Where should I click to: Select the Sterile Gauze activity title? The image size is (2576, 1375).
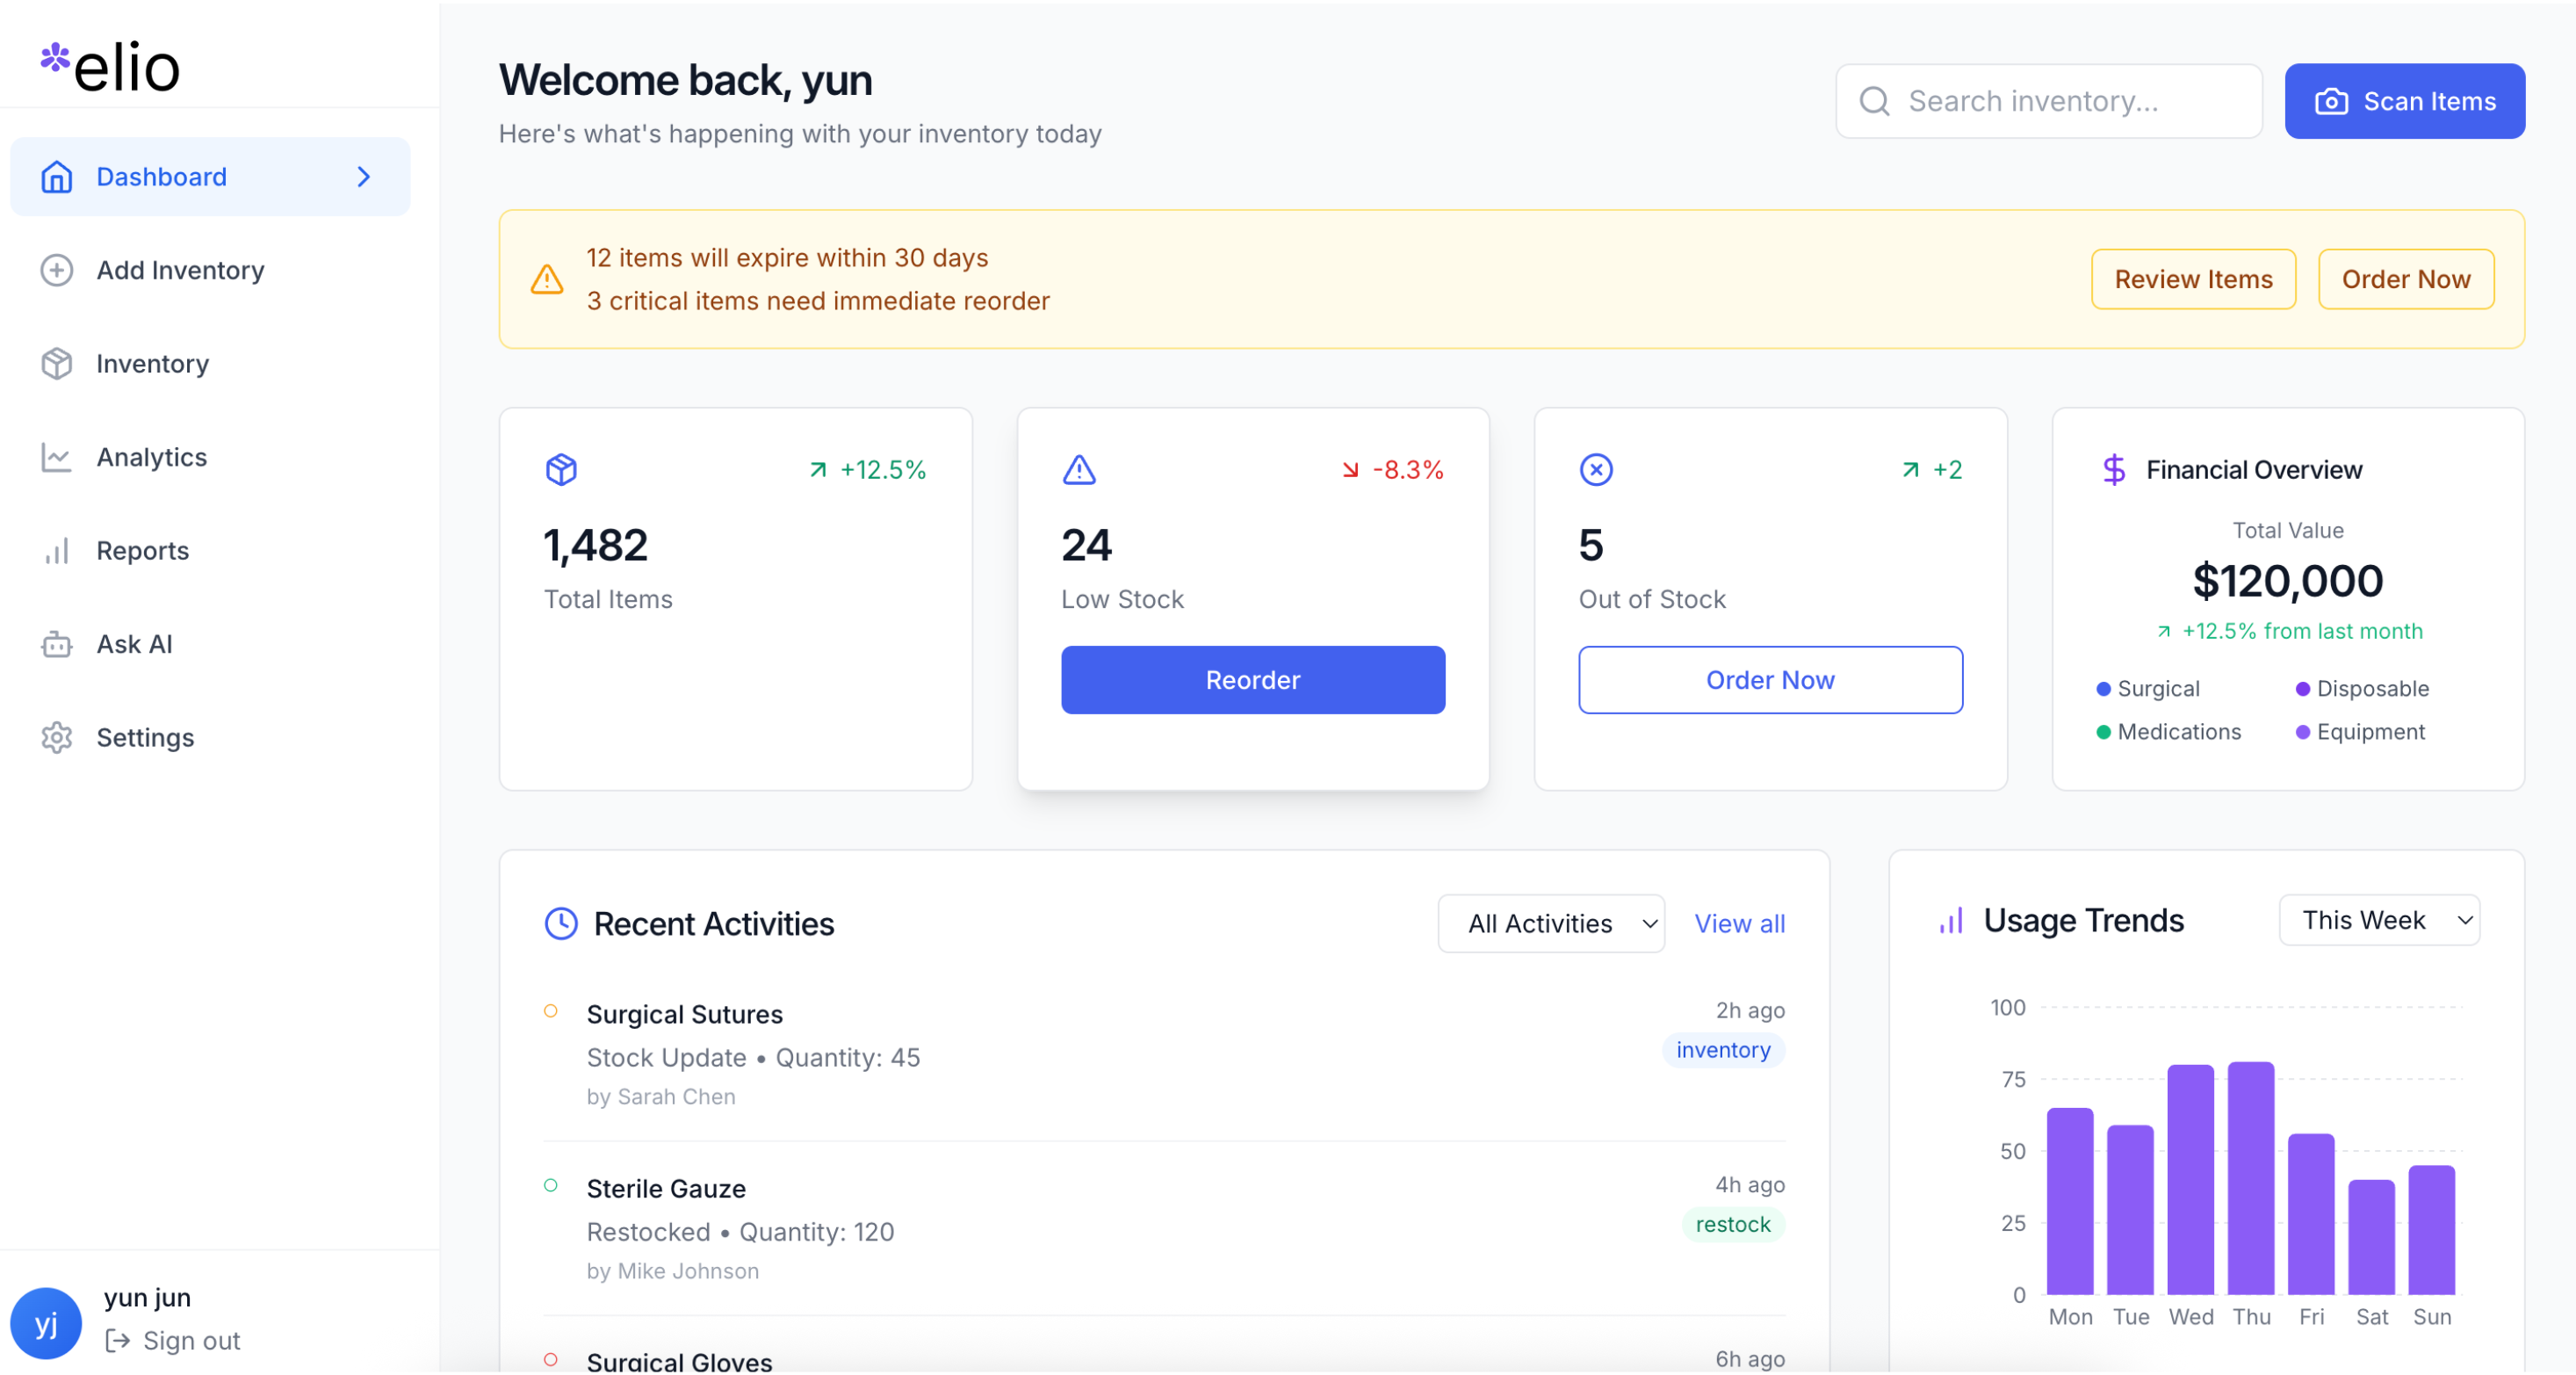(666, 1189)
